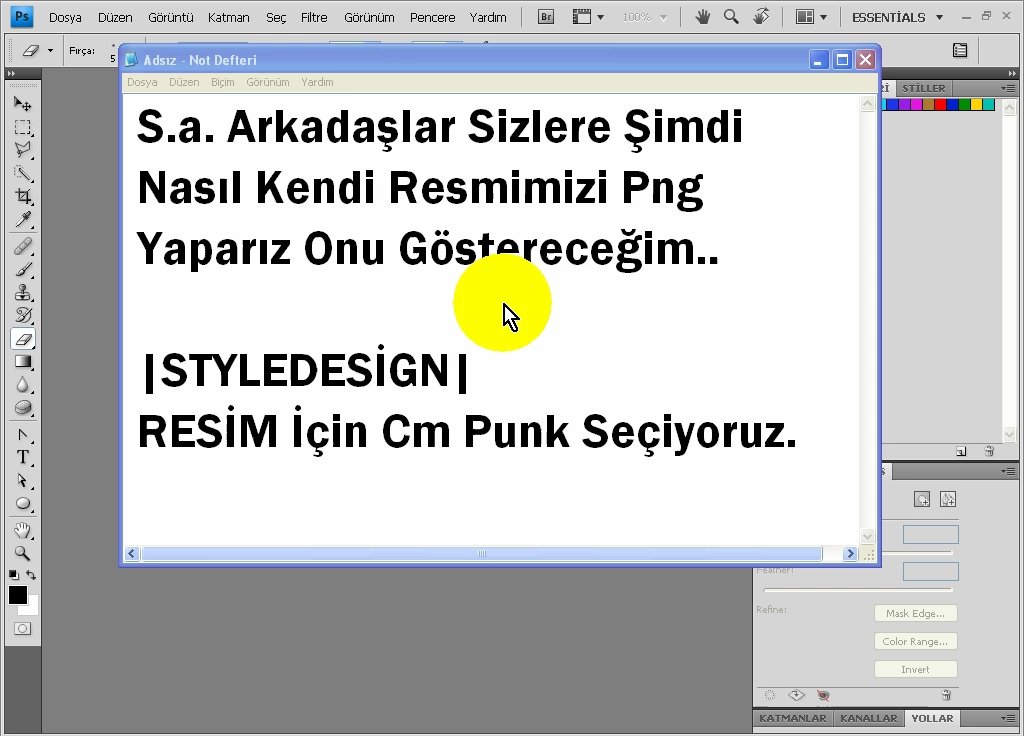Select the Type (T) tool
Screen dimensions: 1024x736
click(x=23, y=457)
